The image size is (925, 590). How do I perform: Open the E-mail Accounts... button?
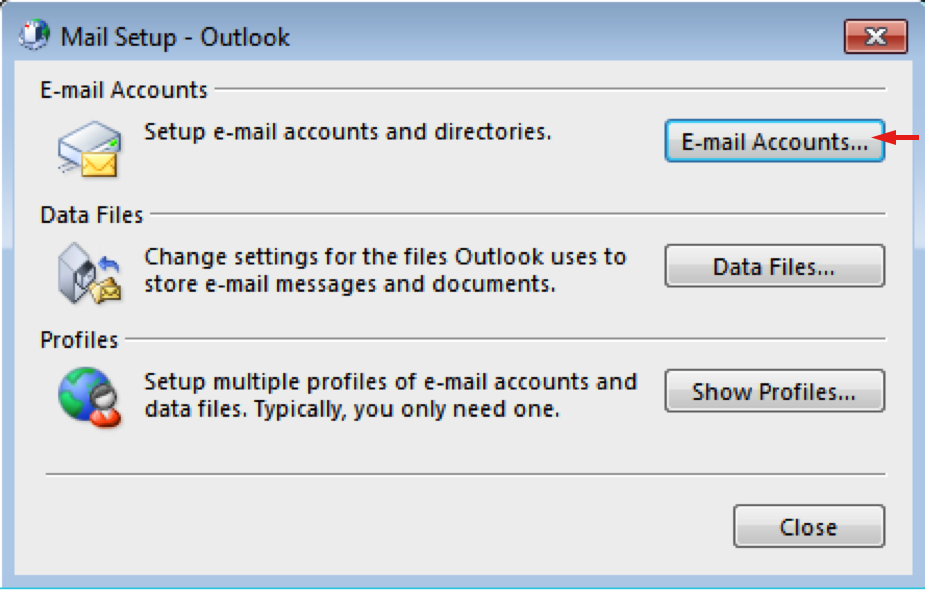(774, 142)
